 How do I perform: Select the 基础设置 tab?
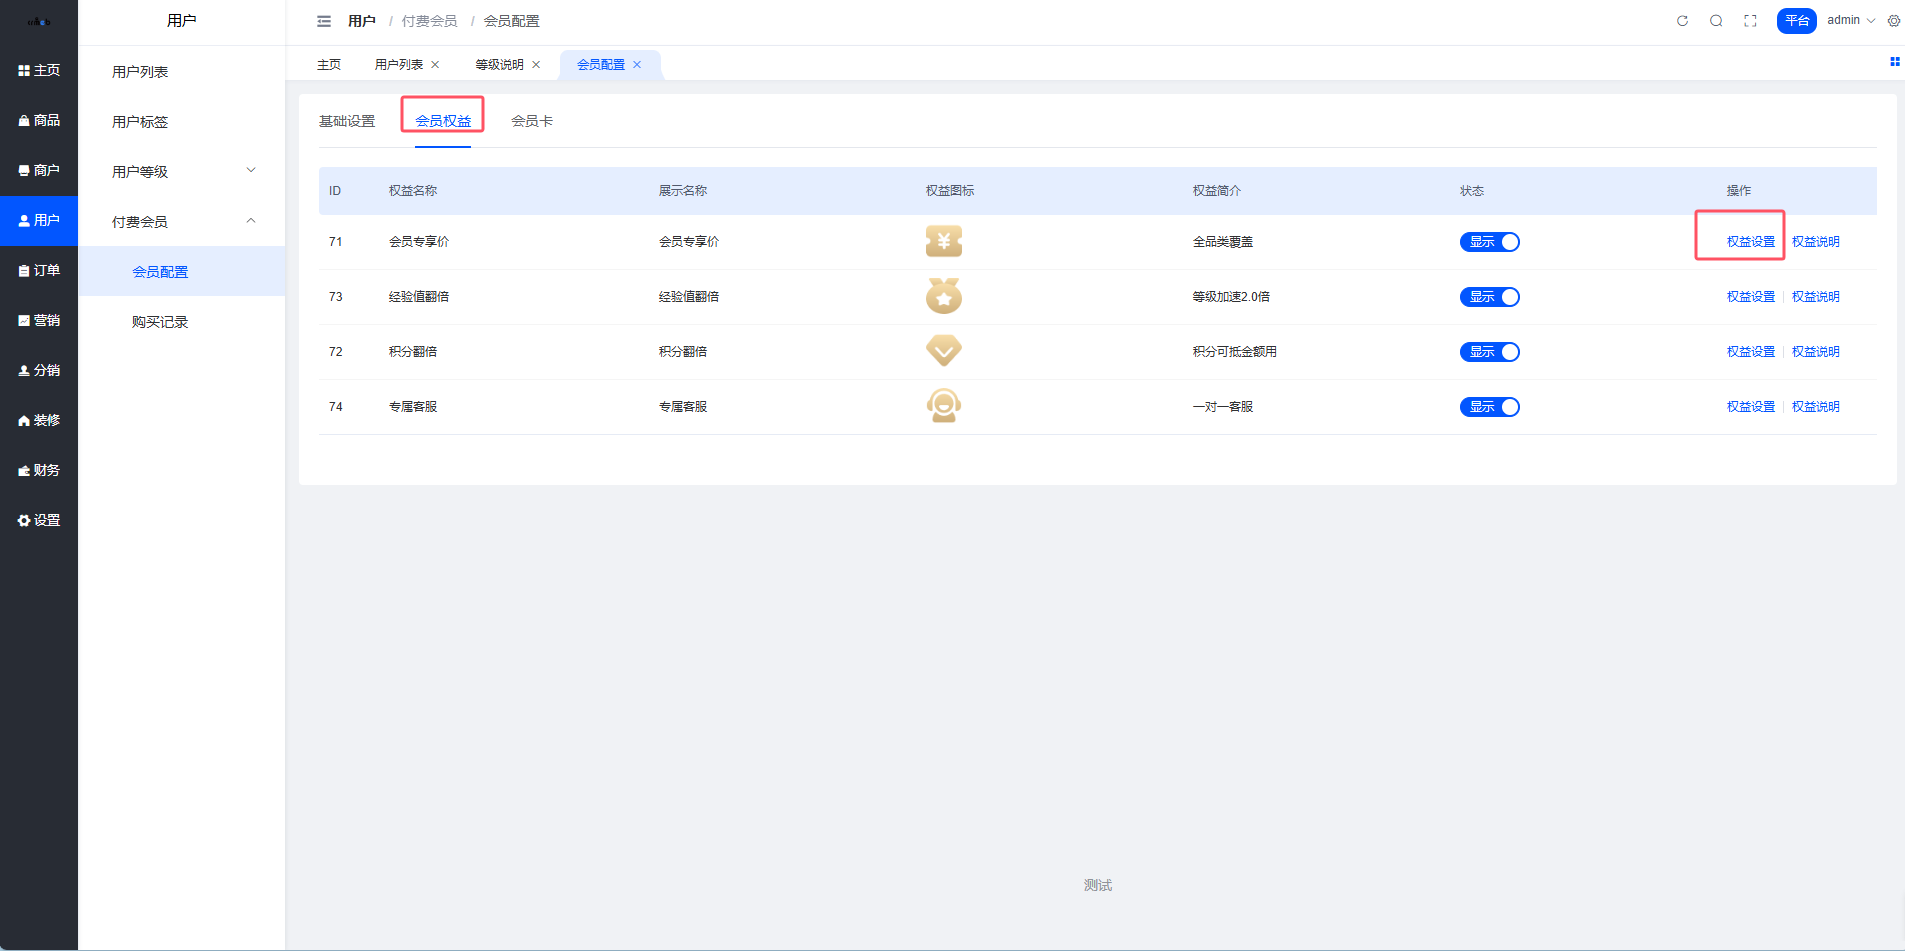pyautogui.click(x=347, y=121)
